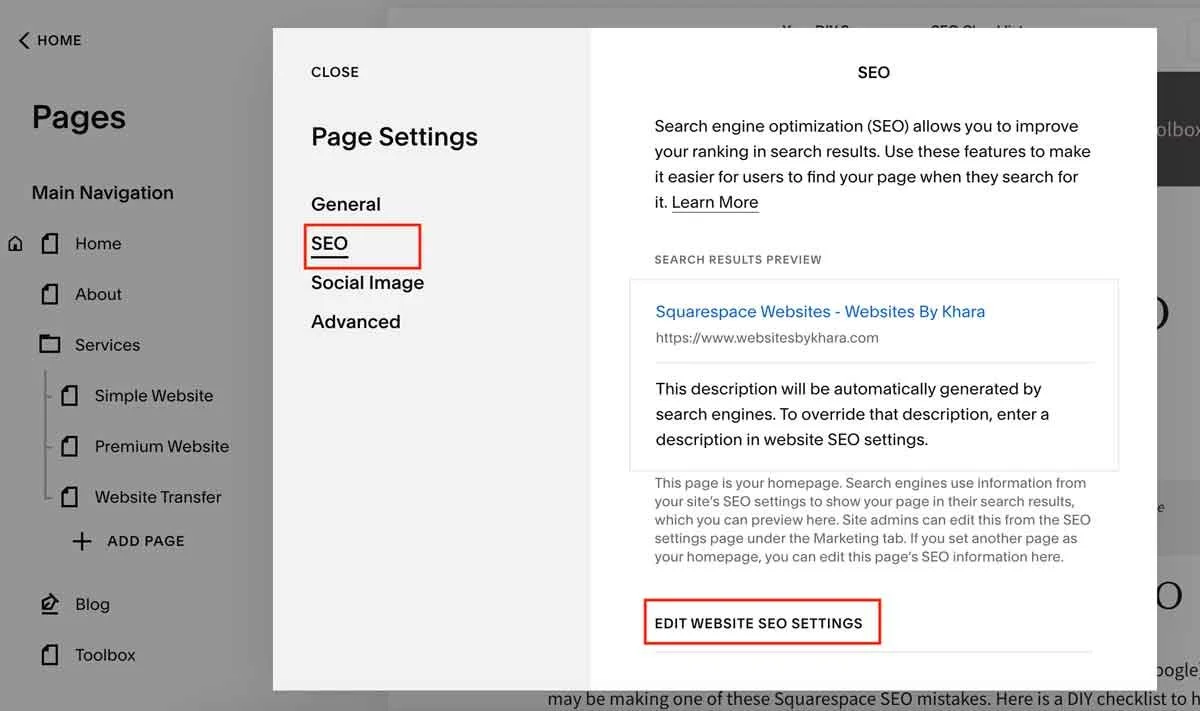Screen dimensions: 1200x711
Task: Open the Advanced tab
Action: tap(355, 322)
